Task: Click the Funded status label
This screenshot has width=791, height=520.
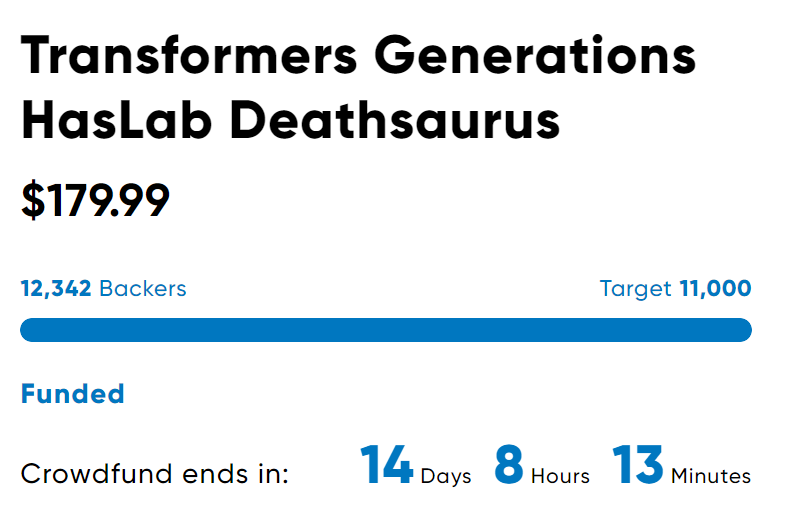Action: coord(73,394)
